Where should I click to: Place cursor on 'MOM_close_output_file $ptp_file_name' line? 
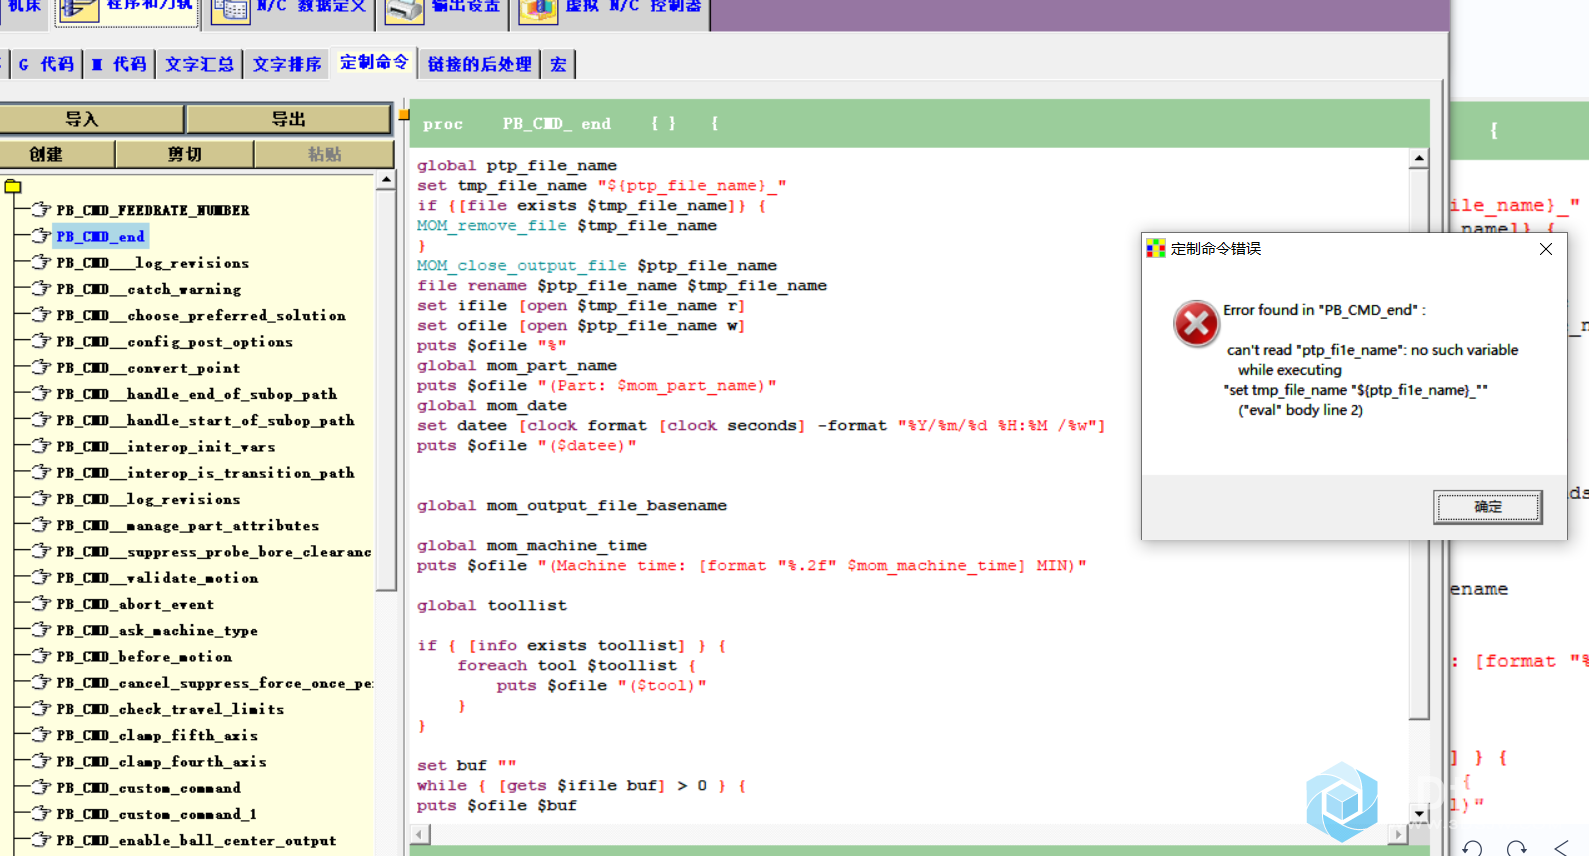tap(597, 265)
